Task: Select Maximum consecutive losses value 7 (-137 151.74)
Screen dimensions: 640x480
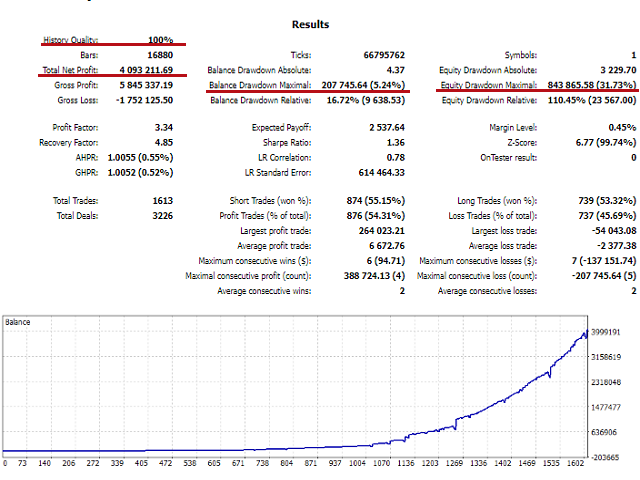Action: coord(604,261)
